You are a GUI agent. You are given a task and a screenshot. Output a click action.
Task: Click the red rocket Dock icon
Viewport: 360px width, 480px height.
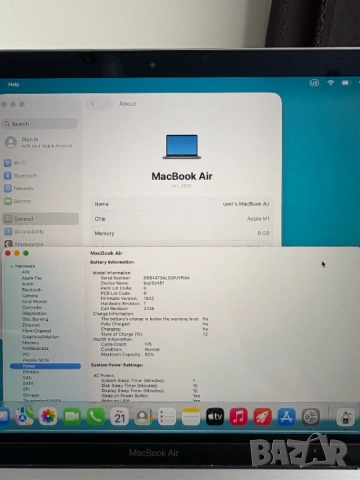pos(263,416)
